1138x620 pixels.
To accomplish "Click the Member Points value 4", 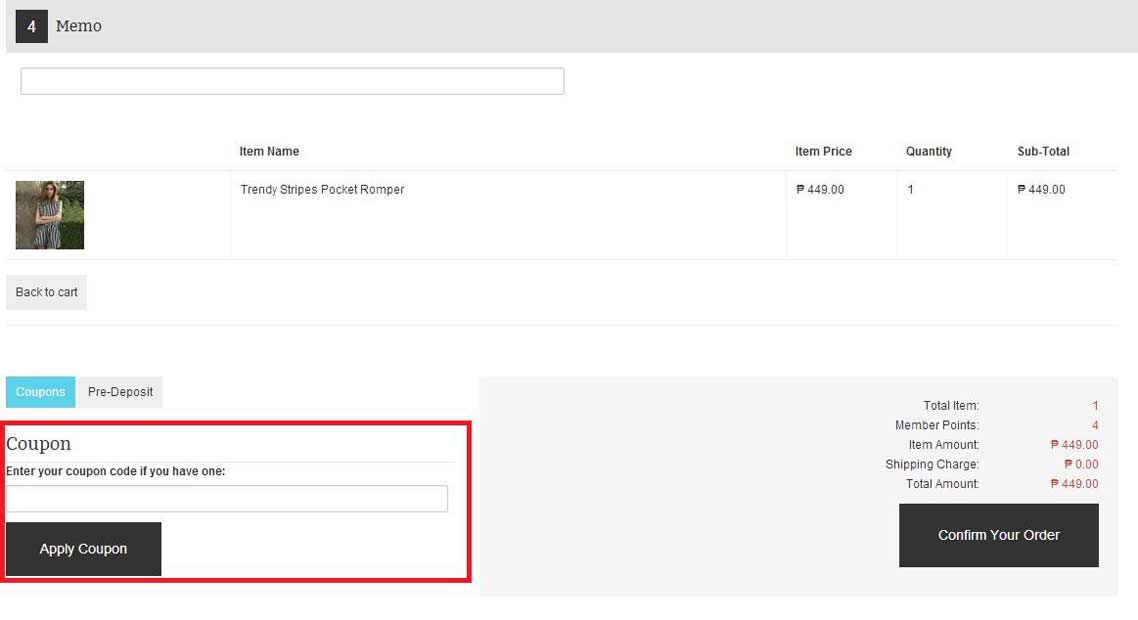I will pyautogui.click(x=1094, y=425).
